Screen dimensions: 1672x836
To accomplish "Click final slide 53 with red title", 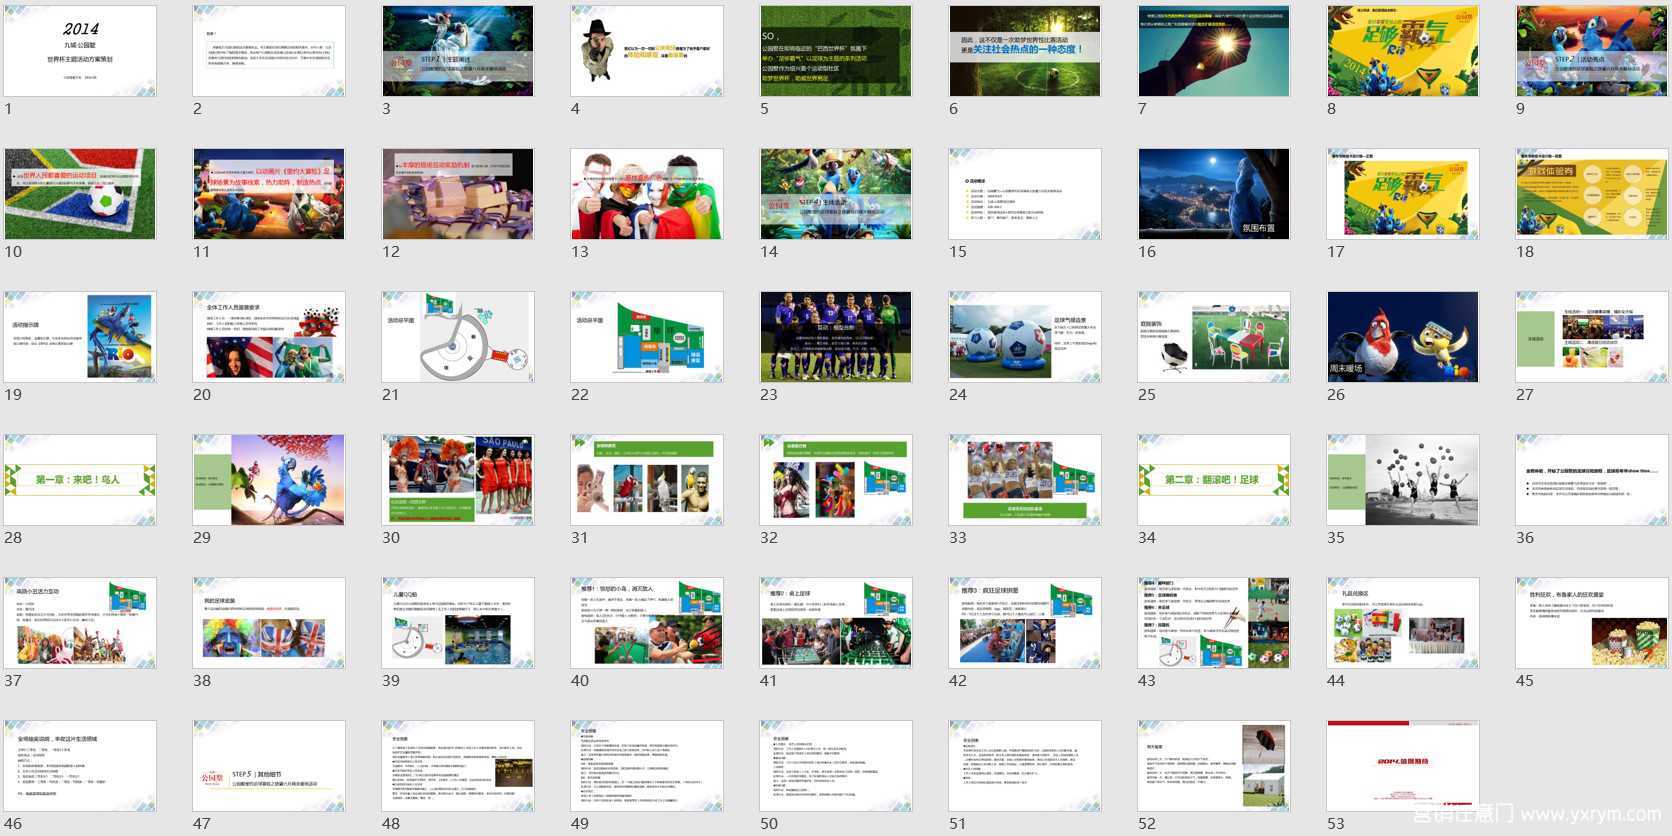I will point(1403,766).
